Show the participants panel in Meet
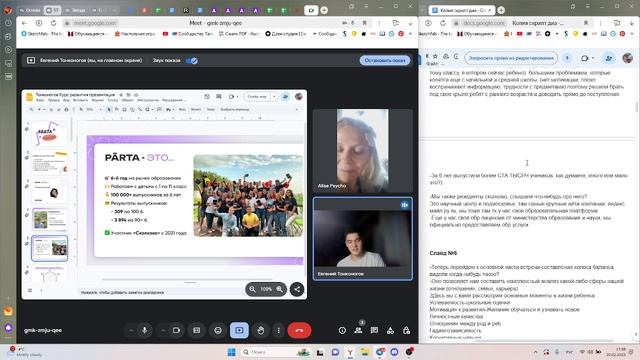Viewport: 640px width, 360px height. (x=358, y=331)
